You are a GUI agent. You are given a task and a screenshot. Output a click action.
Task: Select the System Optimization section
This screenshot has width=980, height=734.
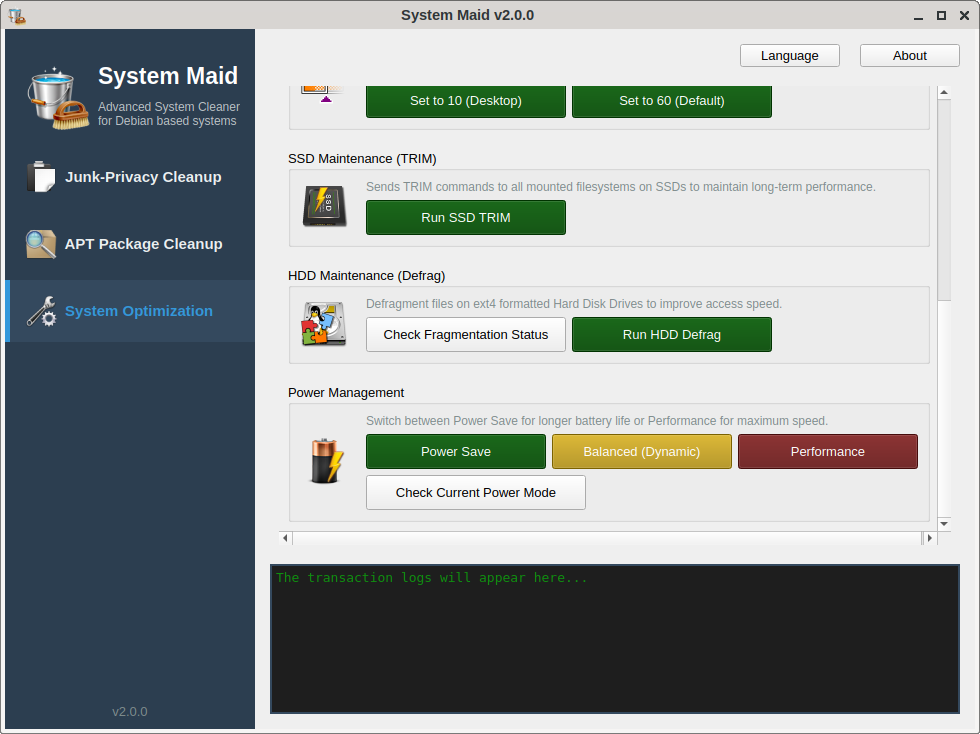click(x=138, y=311)
